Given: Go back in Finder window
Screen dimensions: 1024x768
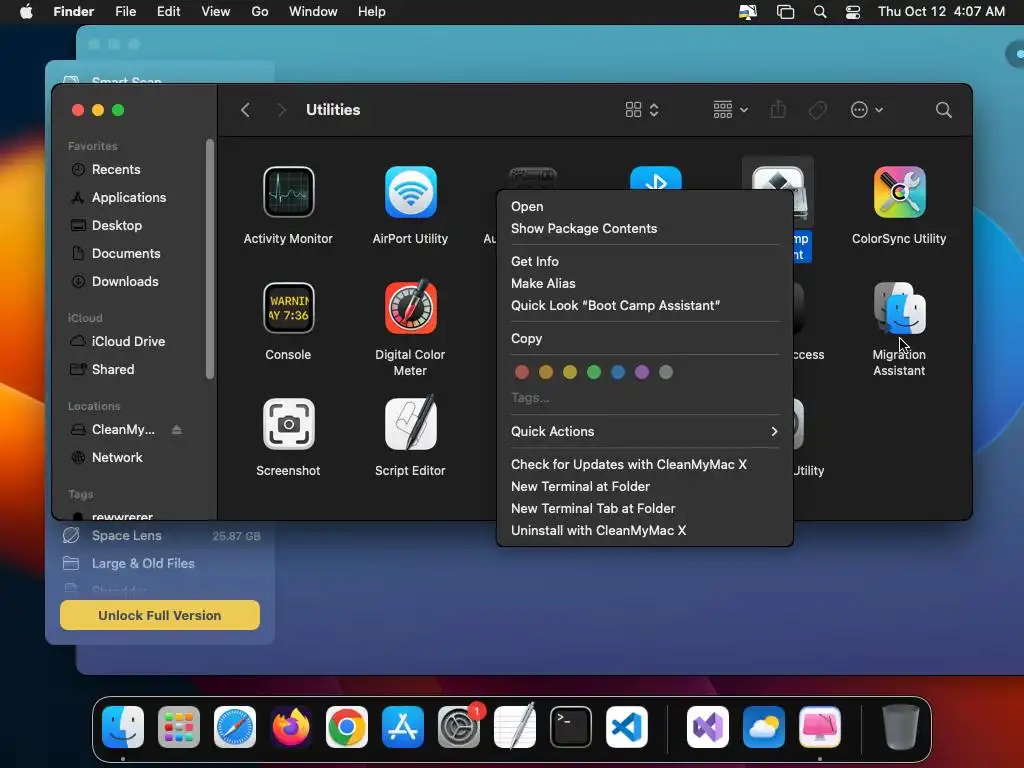Looking at the screenshot, I should [x=246, y=110].
